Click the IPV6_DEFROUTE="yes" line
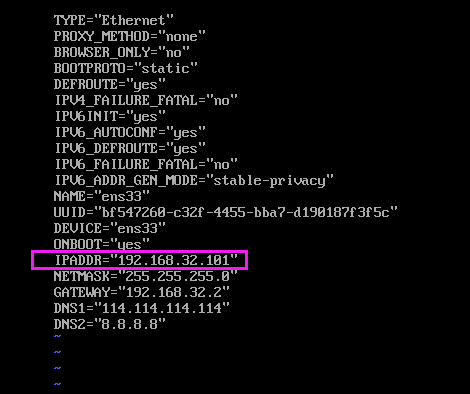470x394 pixels. pyautogui.click(x=130, y=148)
